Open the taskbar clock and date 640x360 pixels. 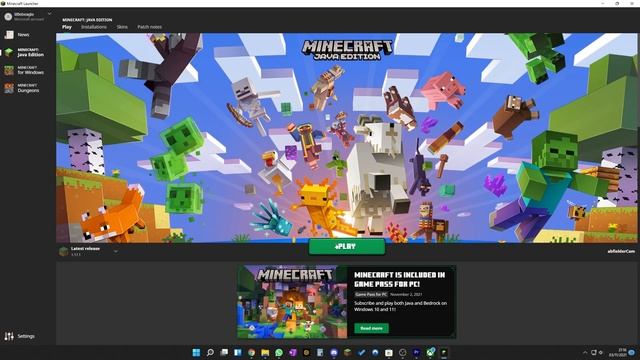pos(618,352)
